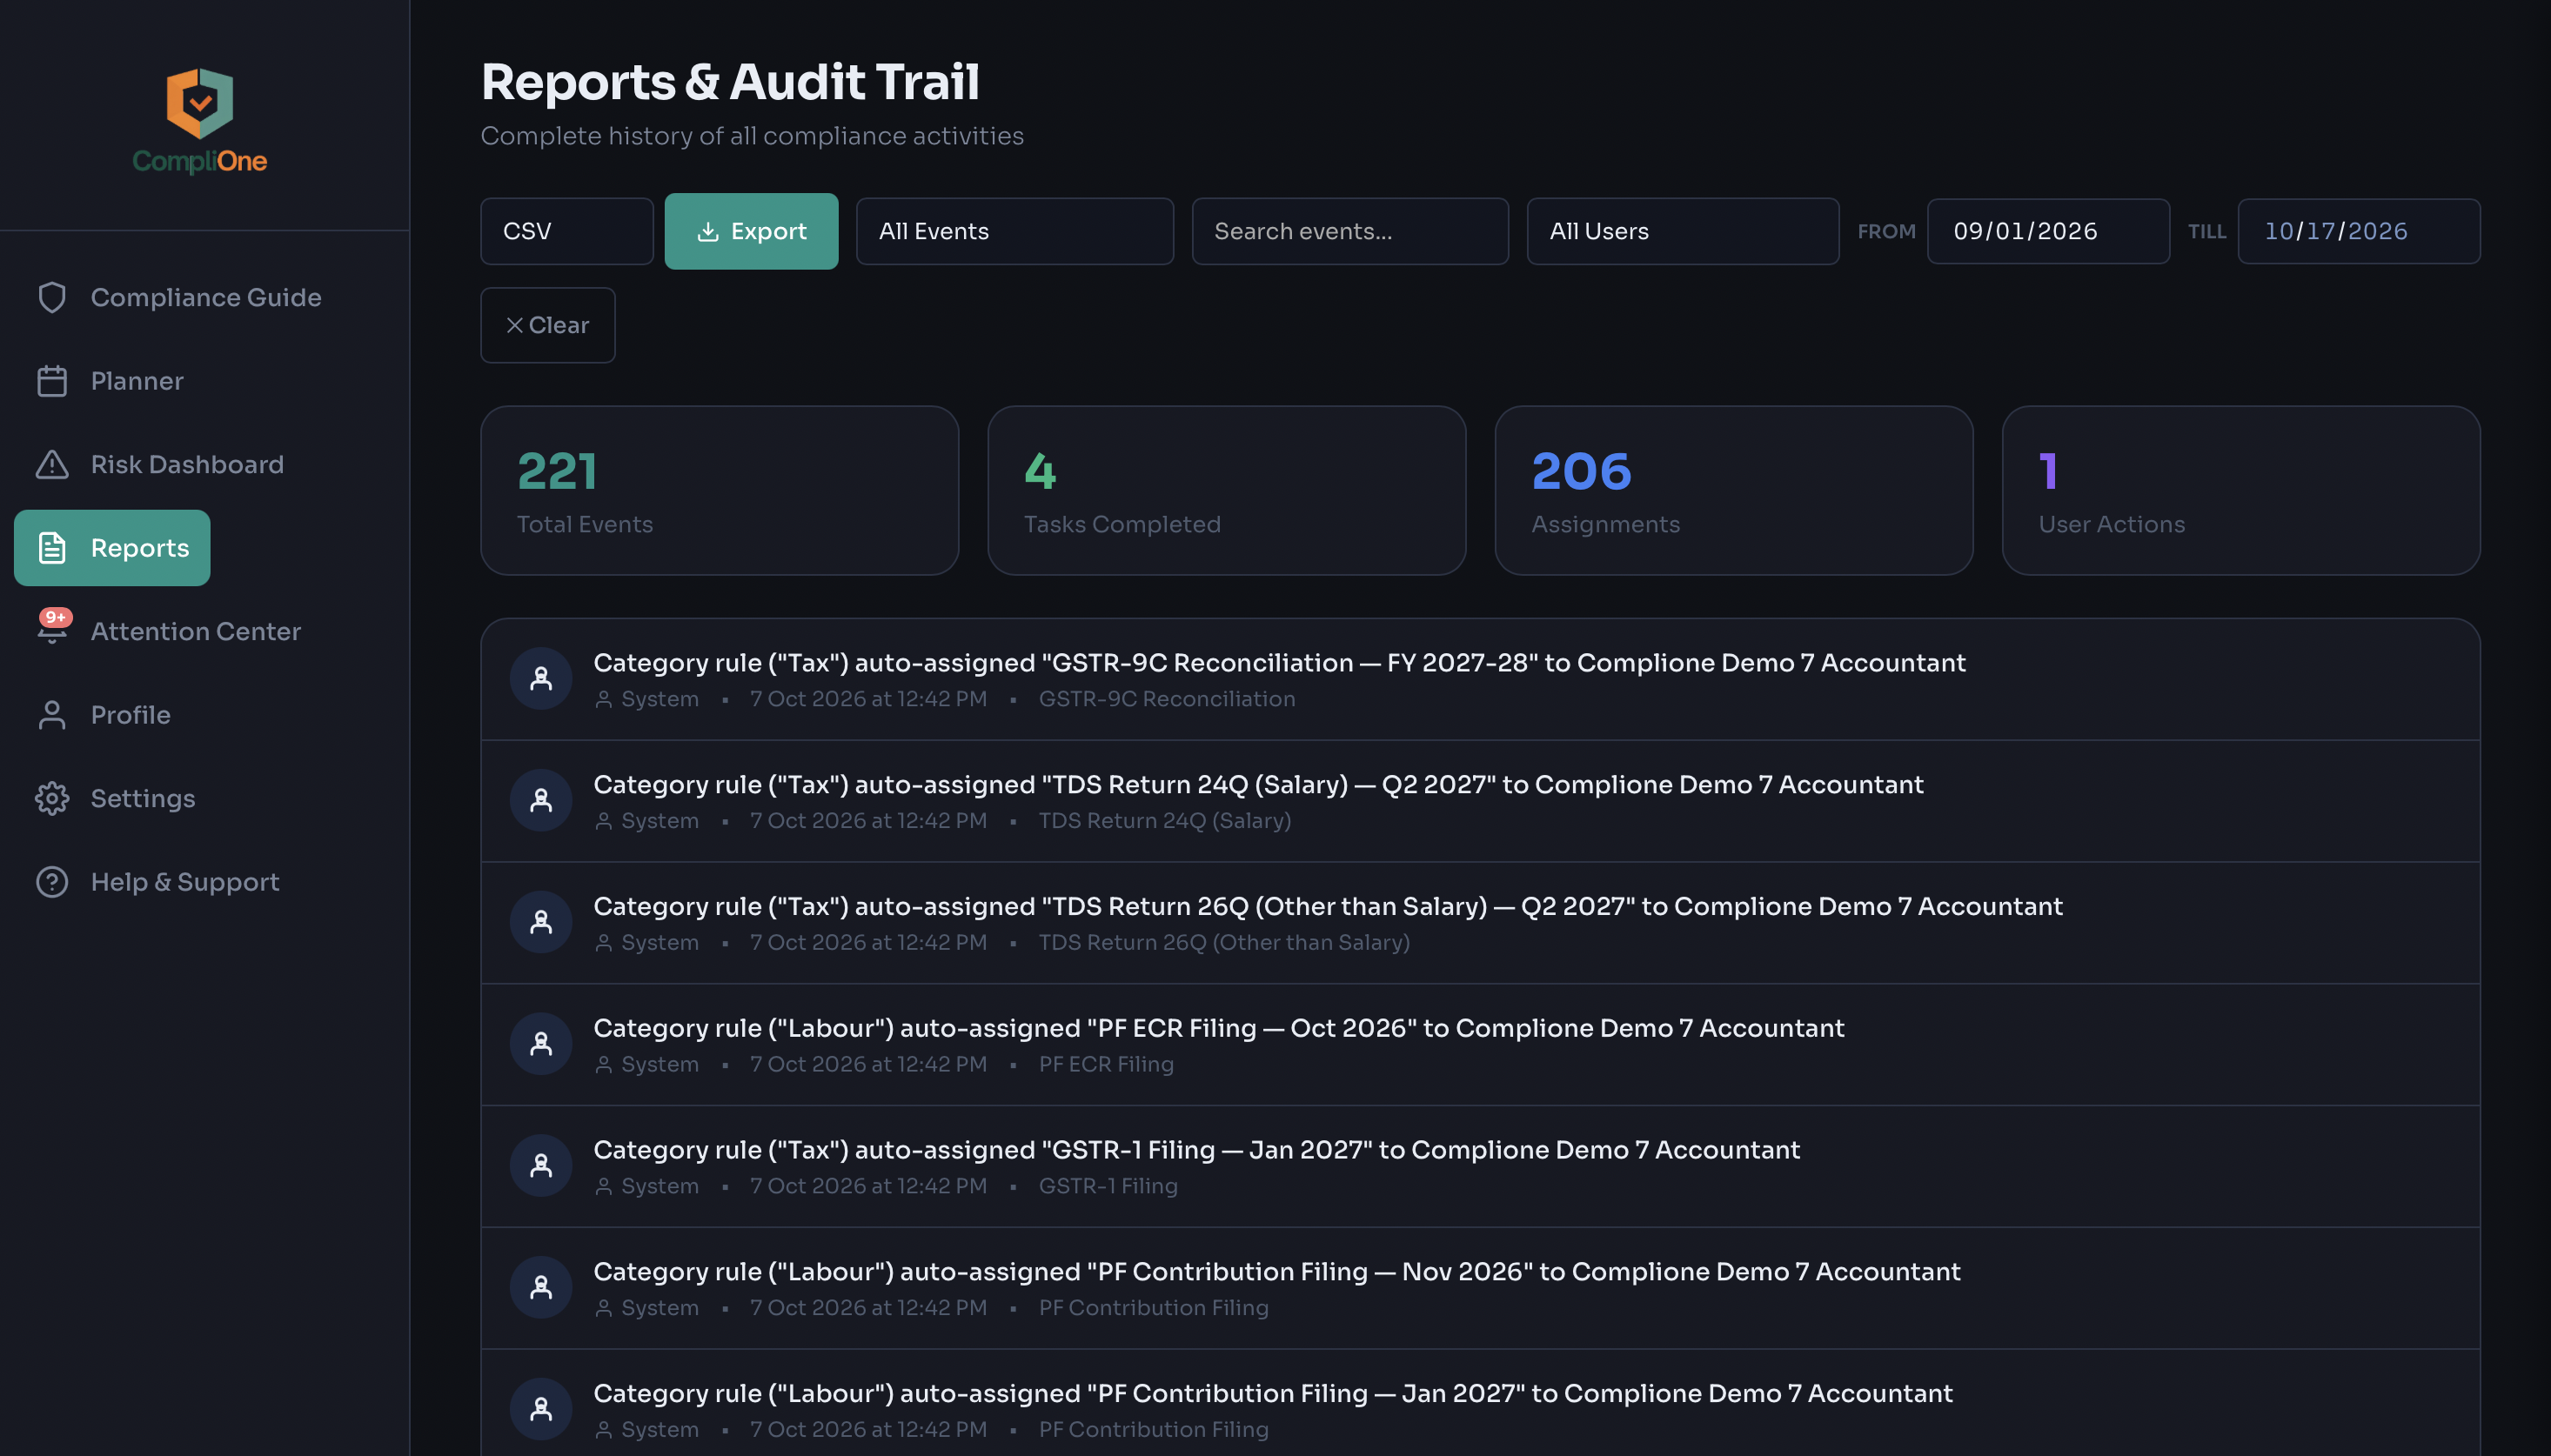Click the "TDS Return 26Q (Other than Salary)" tag
This screenshot has height=1456, width=2551.
coord(1224,943)
